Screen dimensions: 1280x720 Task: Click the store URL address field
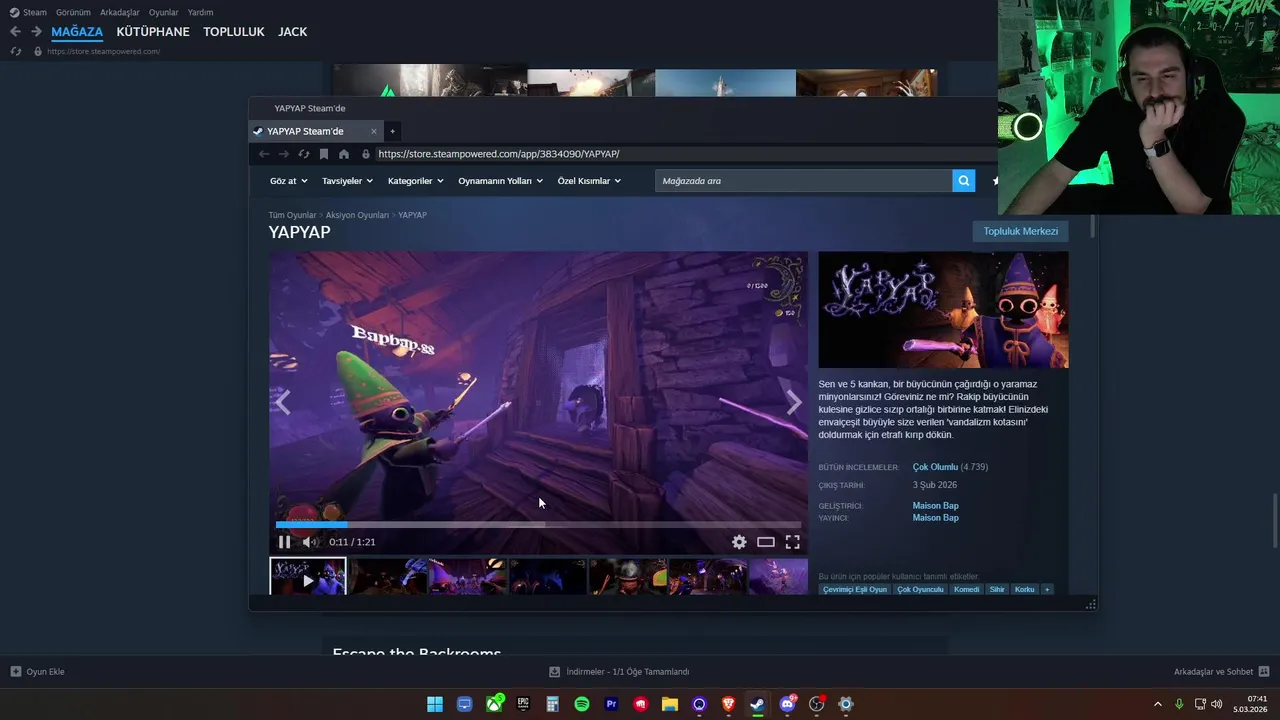click(685, 154)
